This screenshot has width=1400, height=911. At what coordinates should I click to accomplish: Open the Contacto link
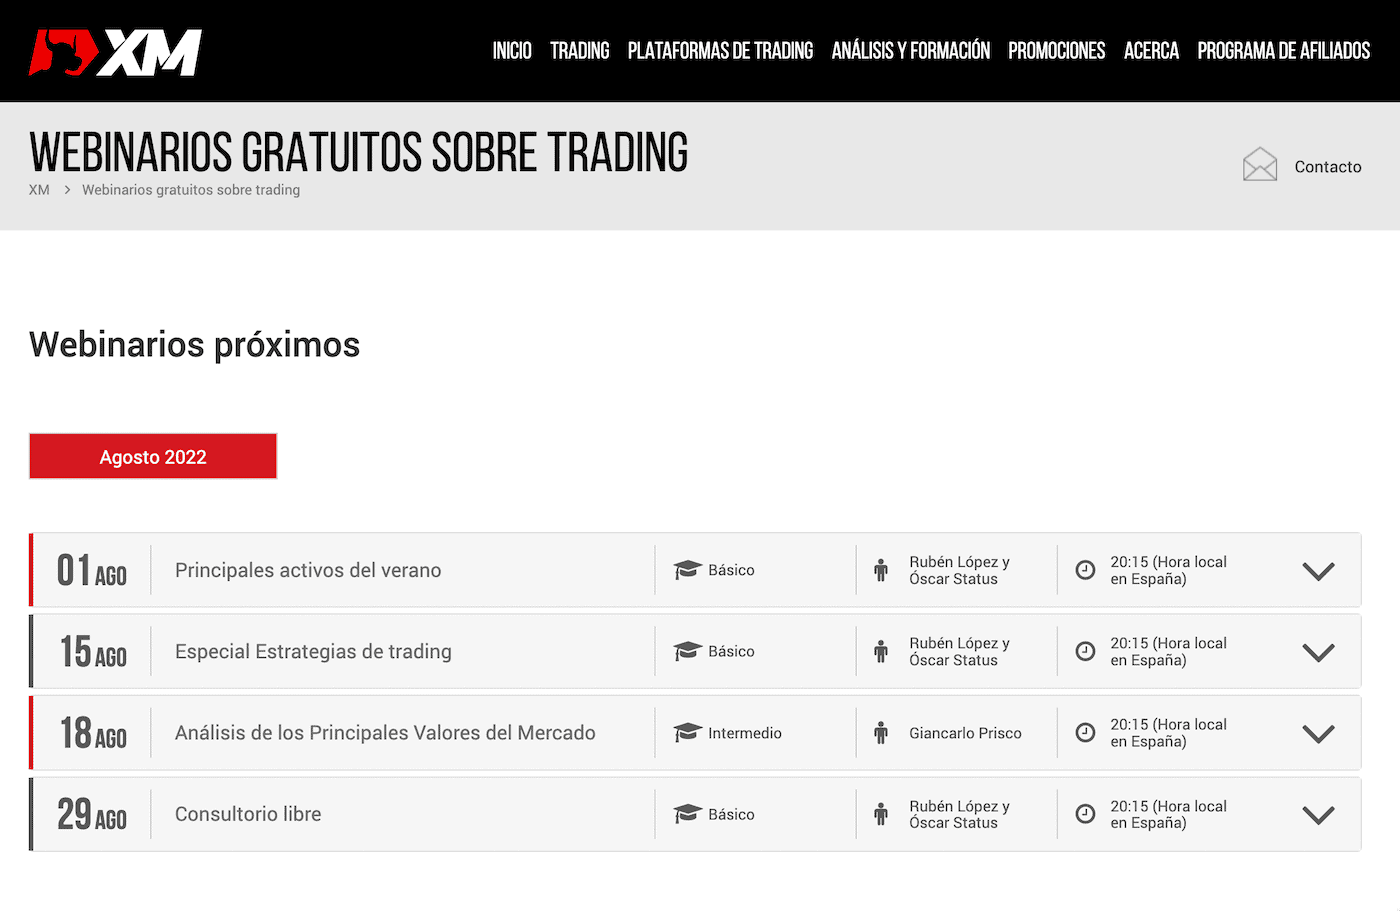click(1327, 167)
